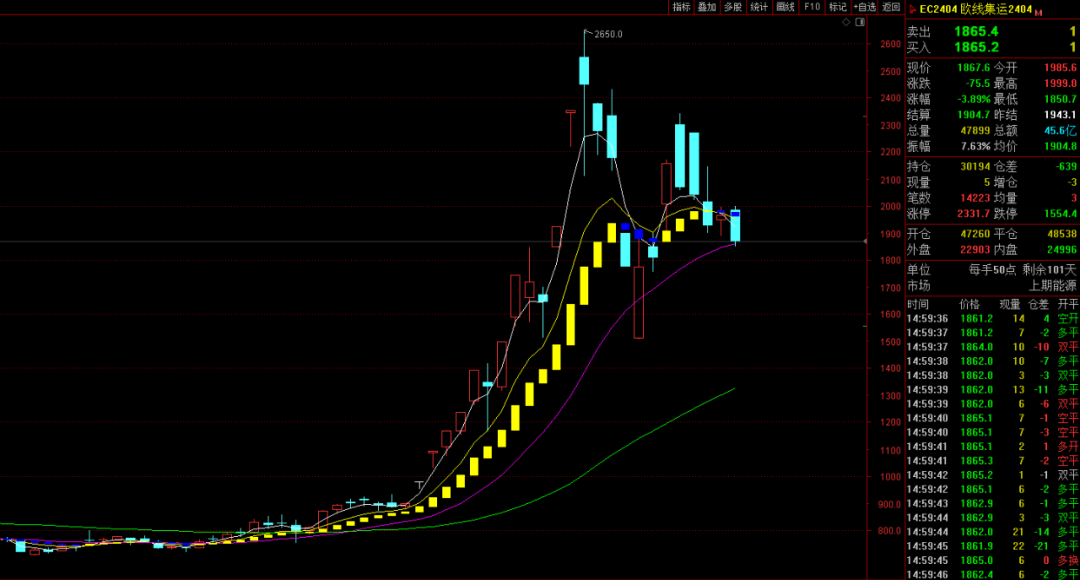Click the 现价 value 1867.6
Image resolution: width=1080 pixels, height=580 pixels.
pos(973,68)
